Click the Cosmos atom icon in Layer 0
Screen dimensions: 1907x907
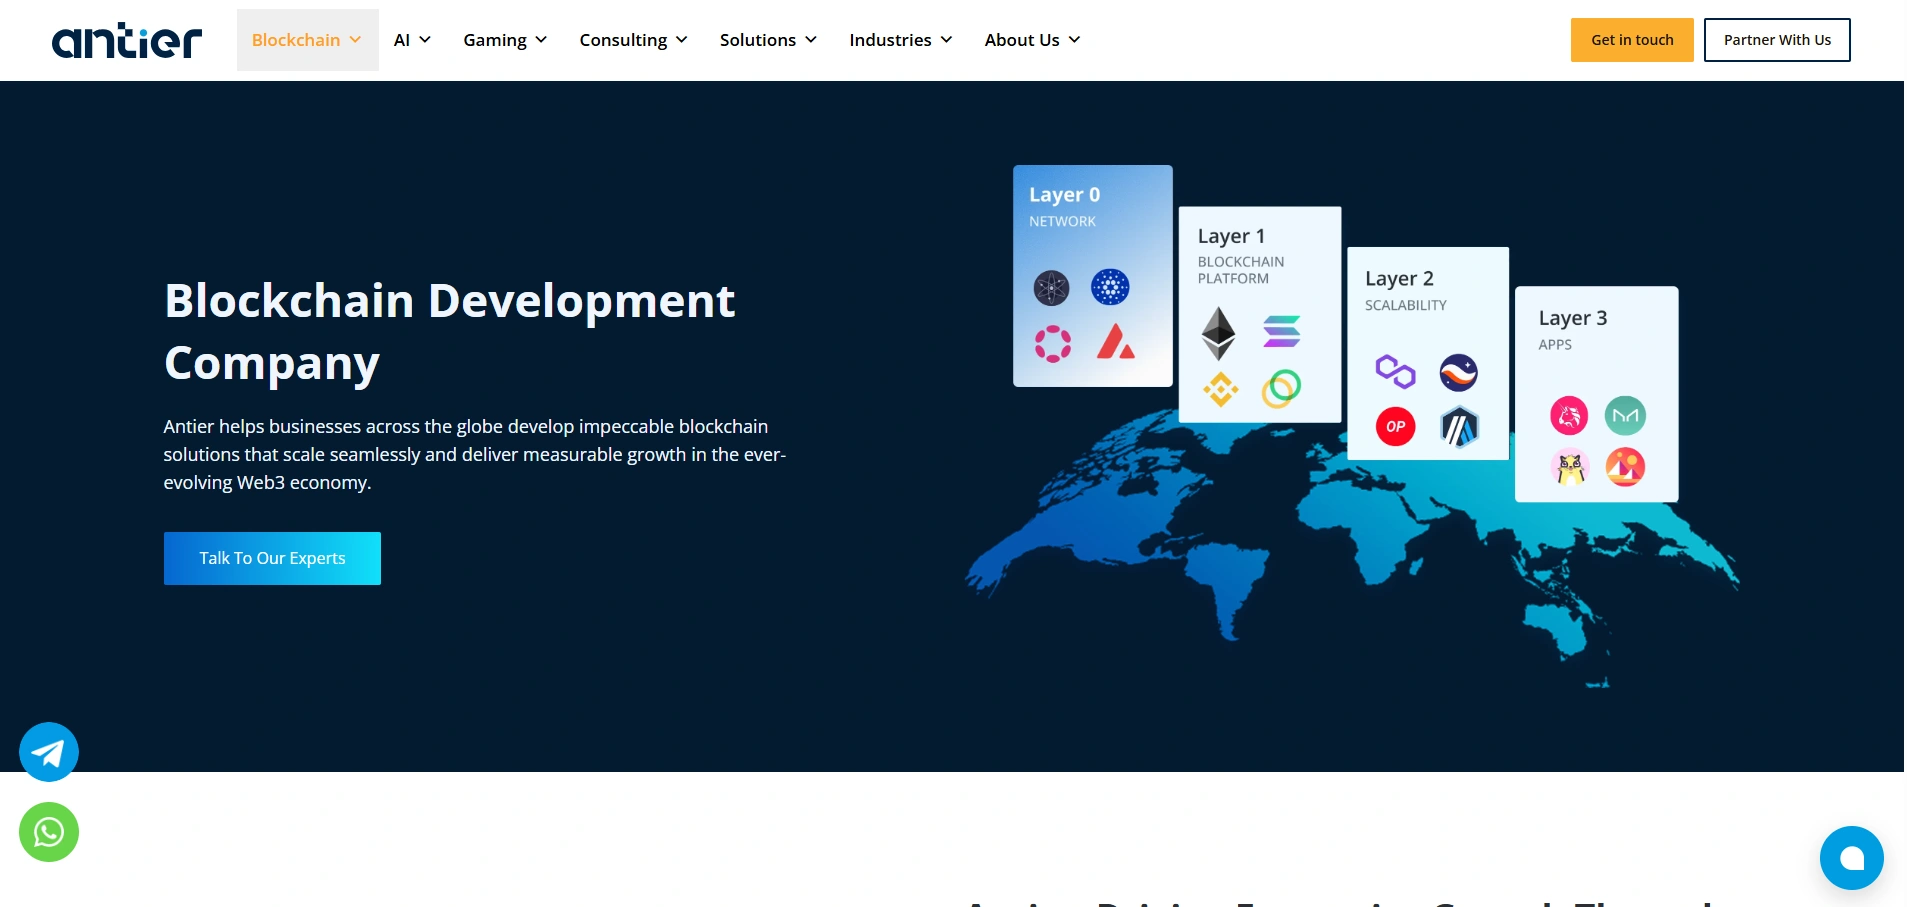tap(1051, 288)
